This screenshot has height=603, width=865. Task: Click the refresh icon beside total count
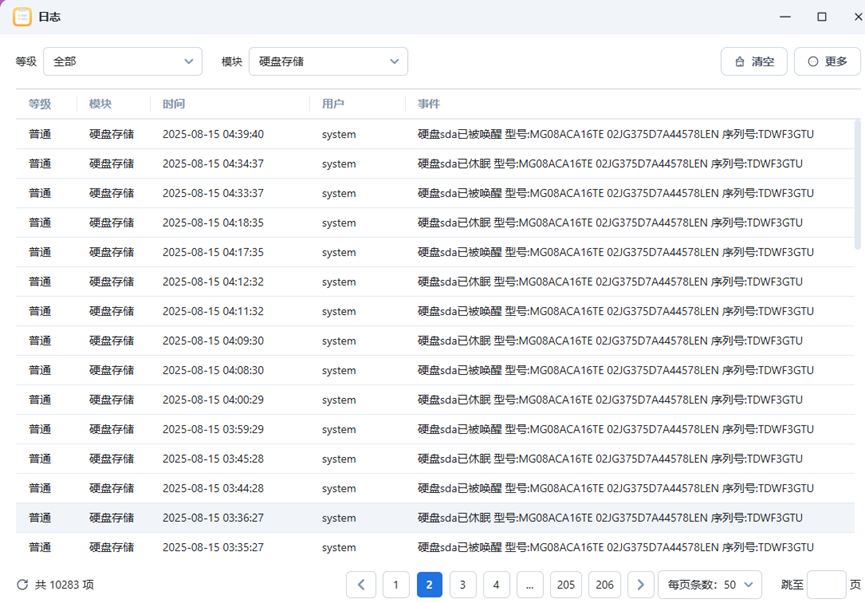(x=22, y=584)
